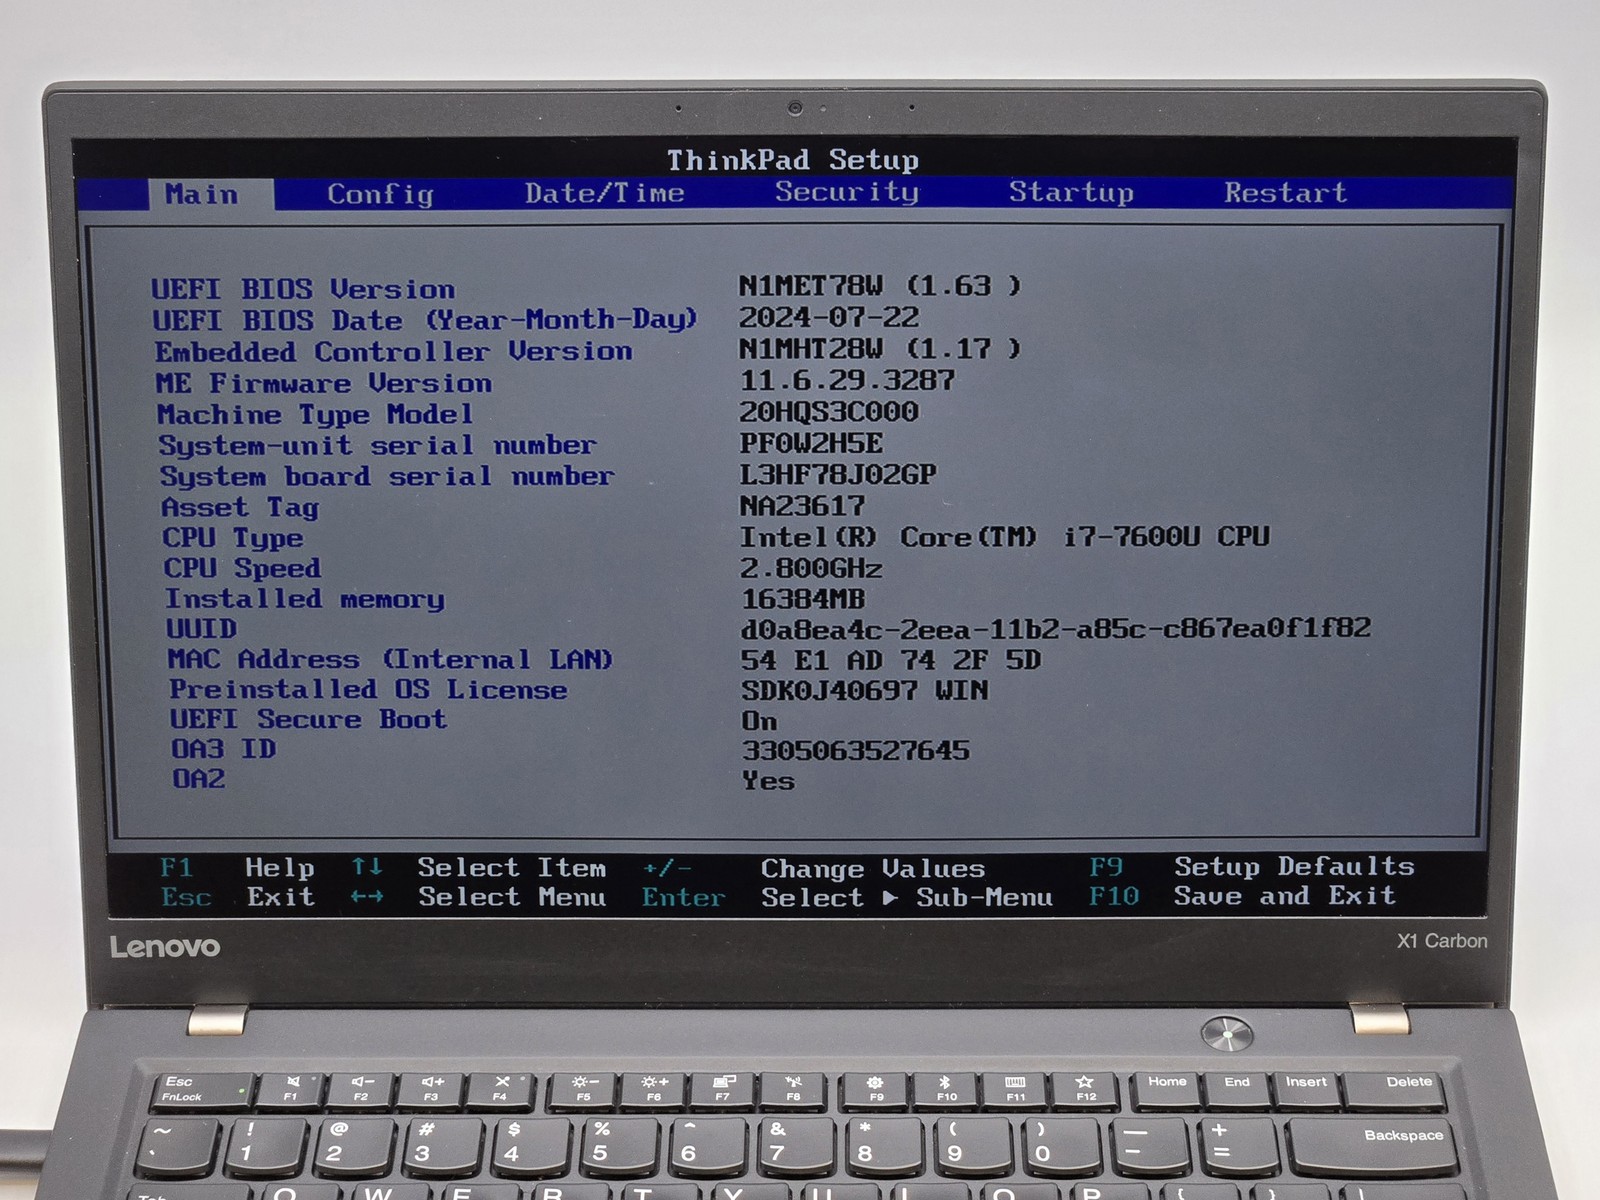Select board serial L3HF78J02GP
This screenshot has width=1600, height=1200.
(838, 474)
